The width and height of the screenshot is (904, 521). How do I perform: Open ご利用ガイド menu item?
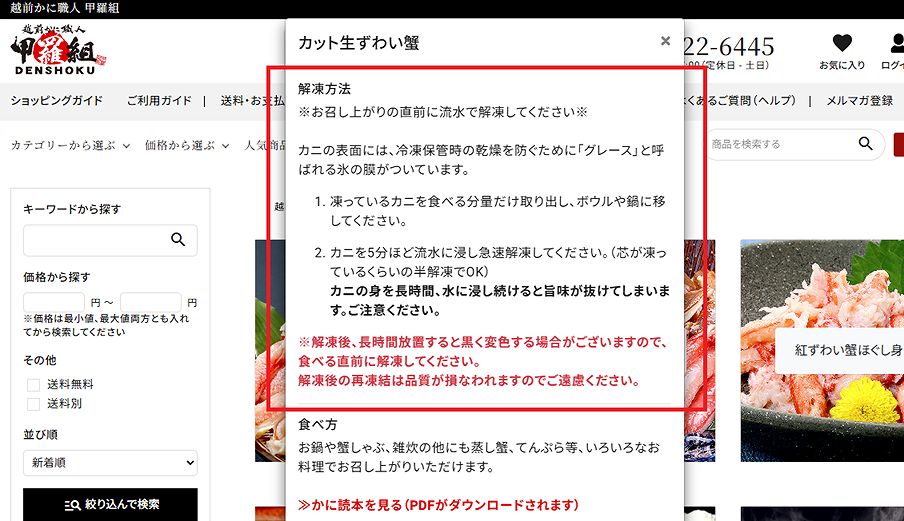159,101
